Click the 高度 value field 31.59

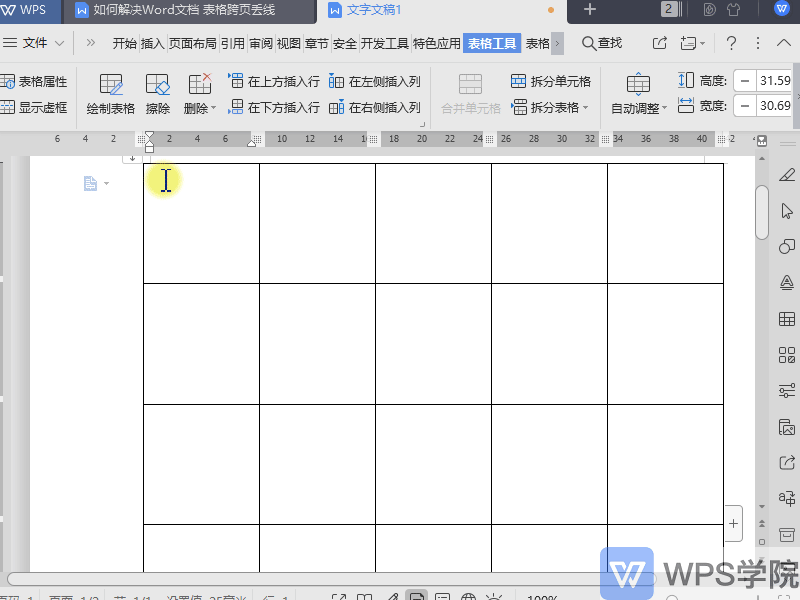pos(774,81)
